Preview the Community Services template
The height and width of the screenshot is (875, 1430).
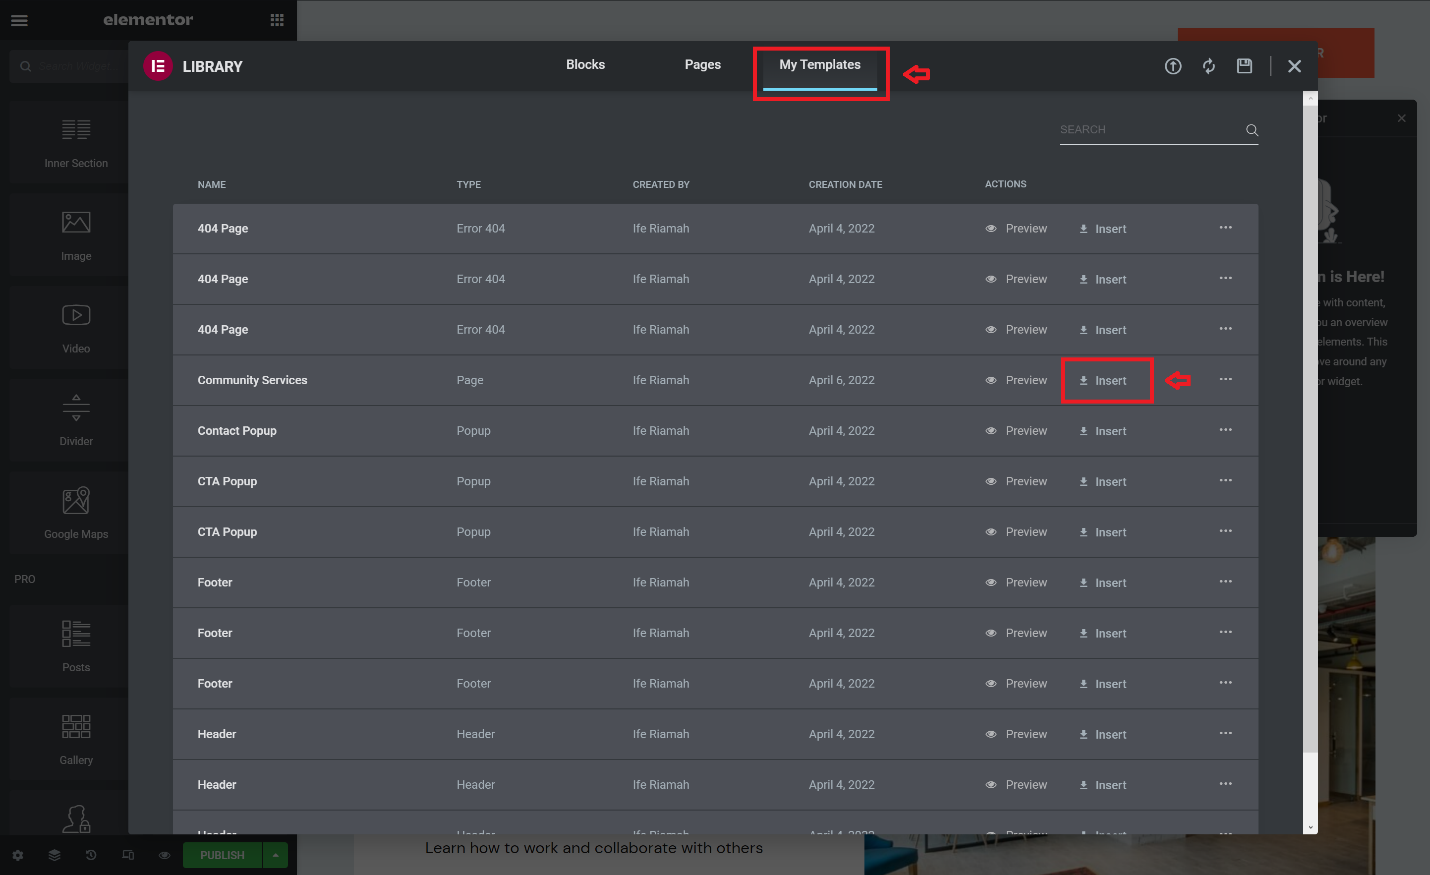[1016, 380]
